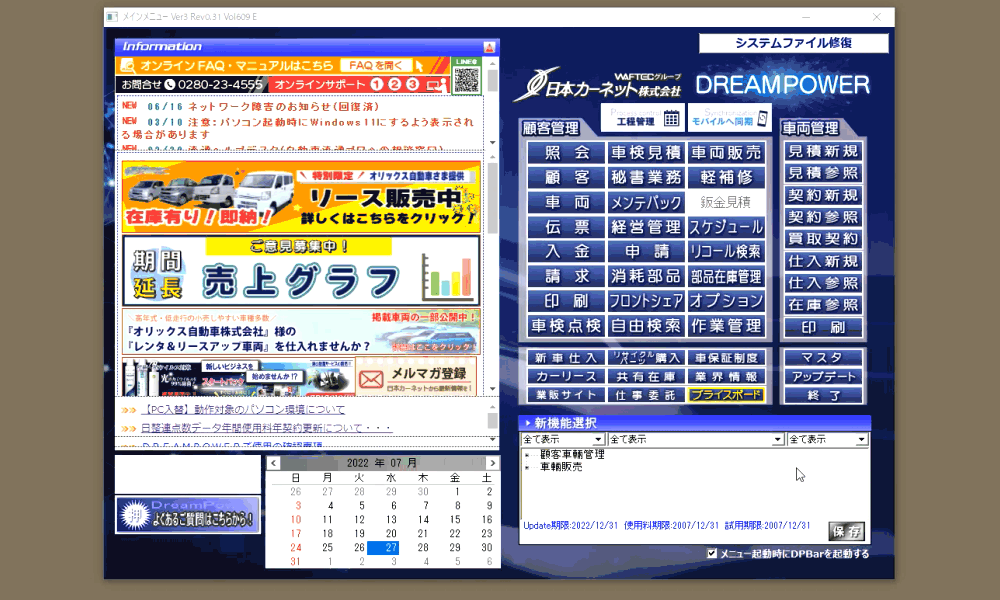The image size is (1000, 600).
Task: Go to previous month in calendar
Action: tap(274, 463)
